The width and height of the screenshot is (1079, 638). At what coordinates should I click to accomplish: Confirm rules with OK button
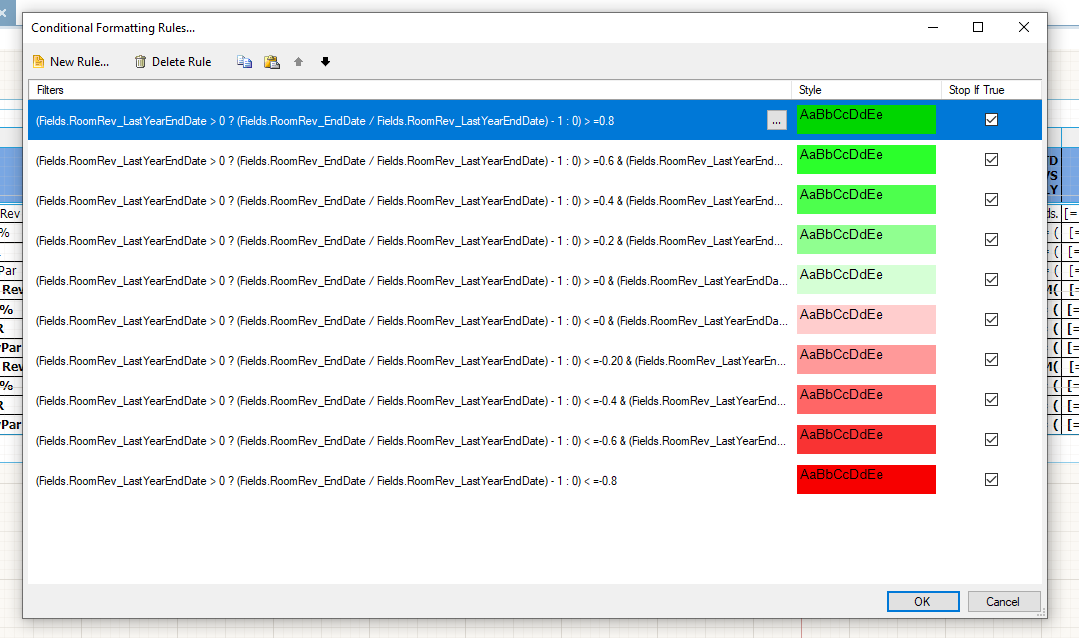click(923, 602)
